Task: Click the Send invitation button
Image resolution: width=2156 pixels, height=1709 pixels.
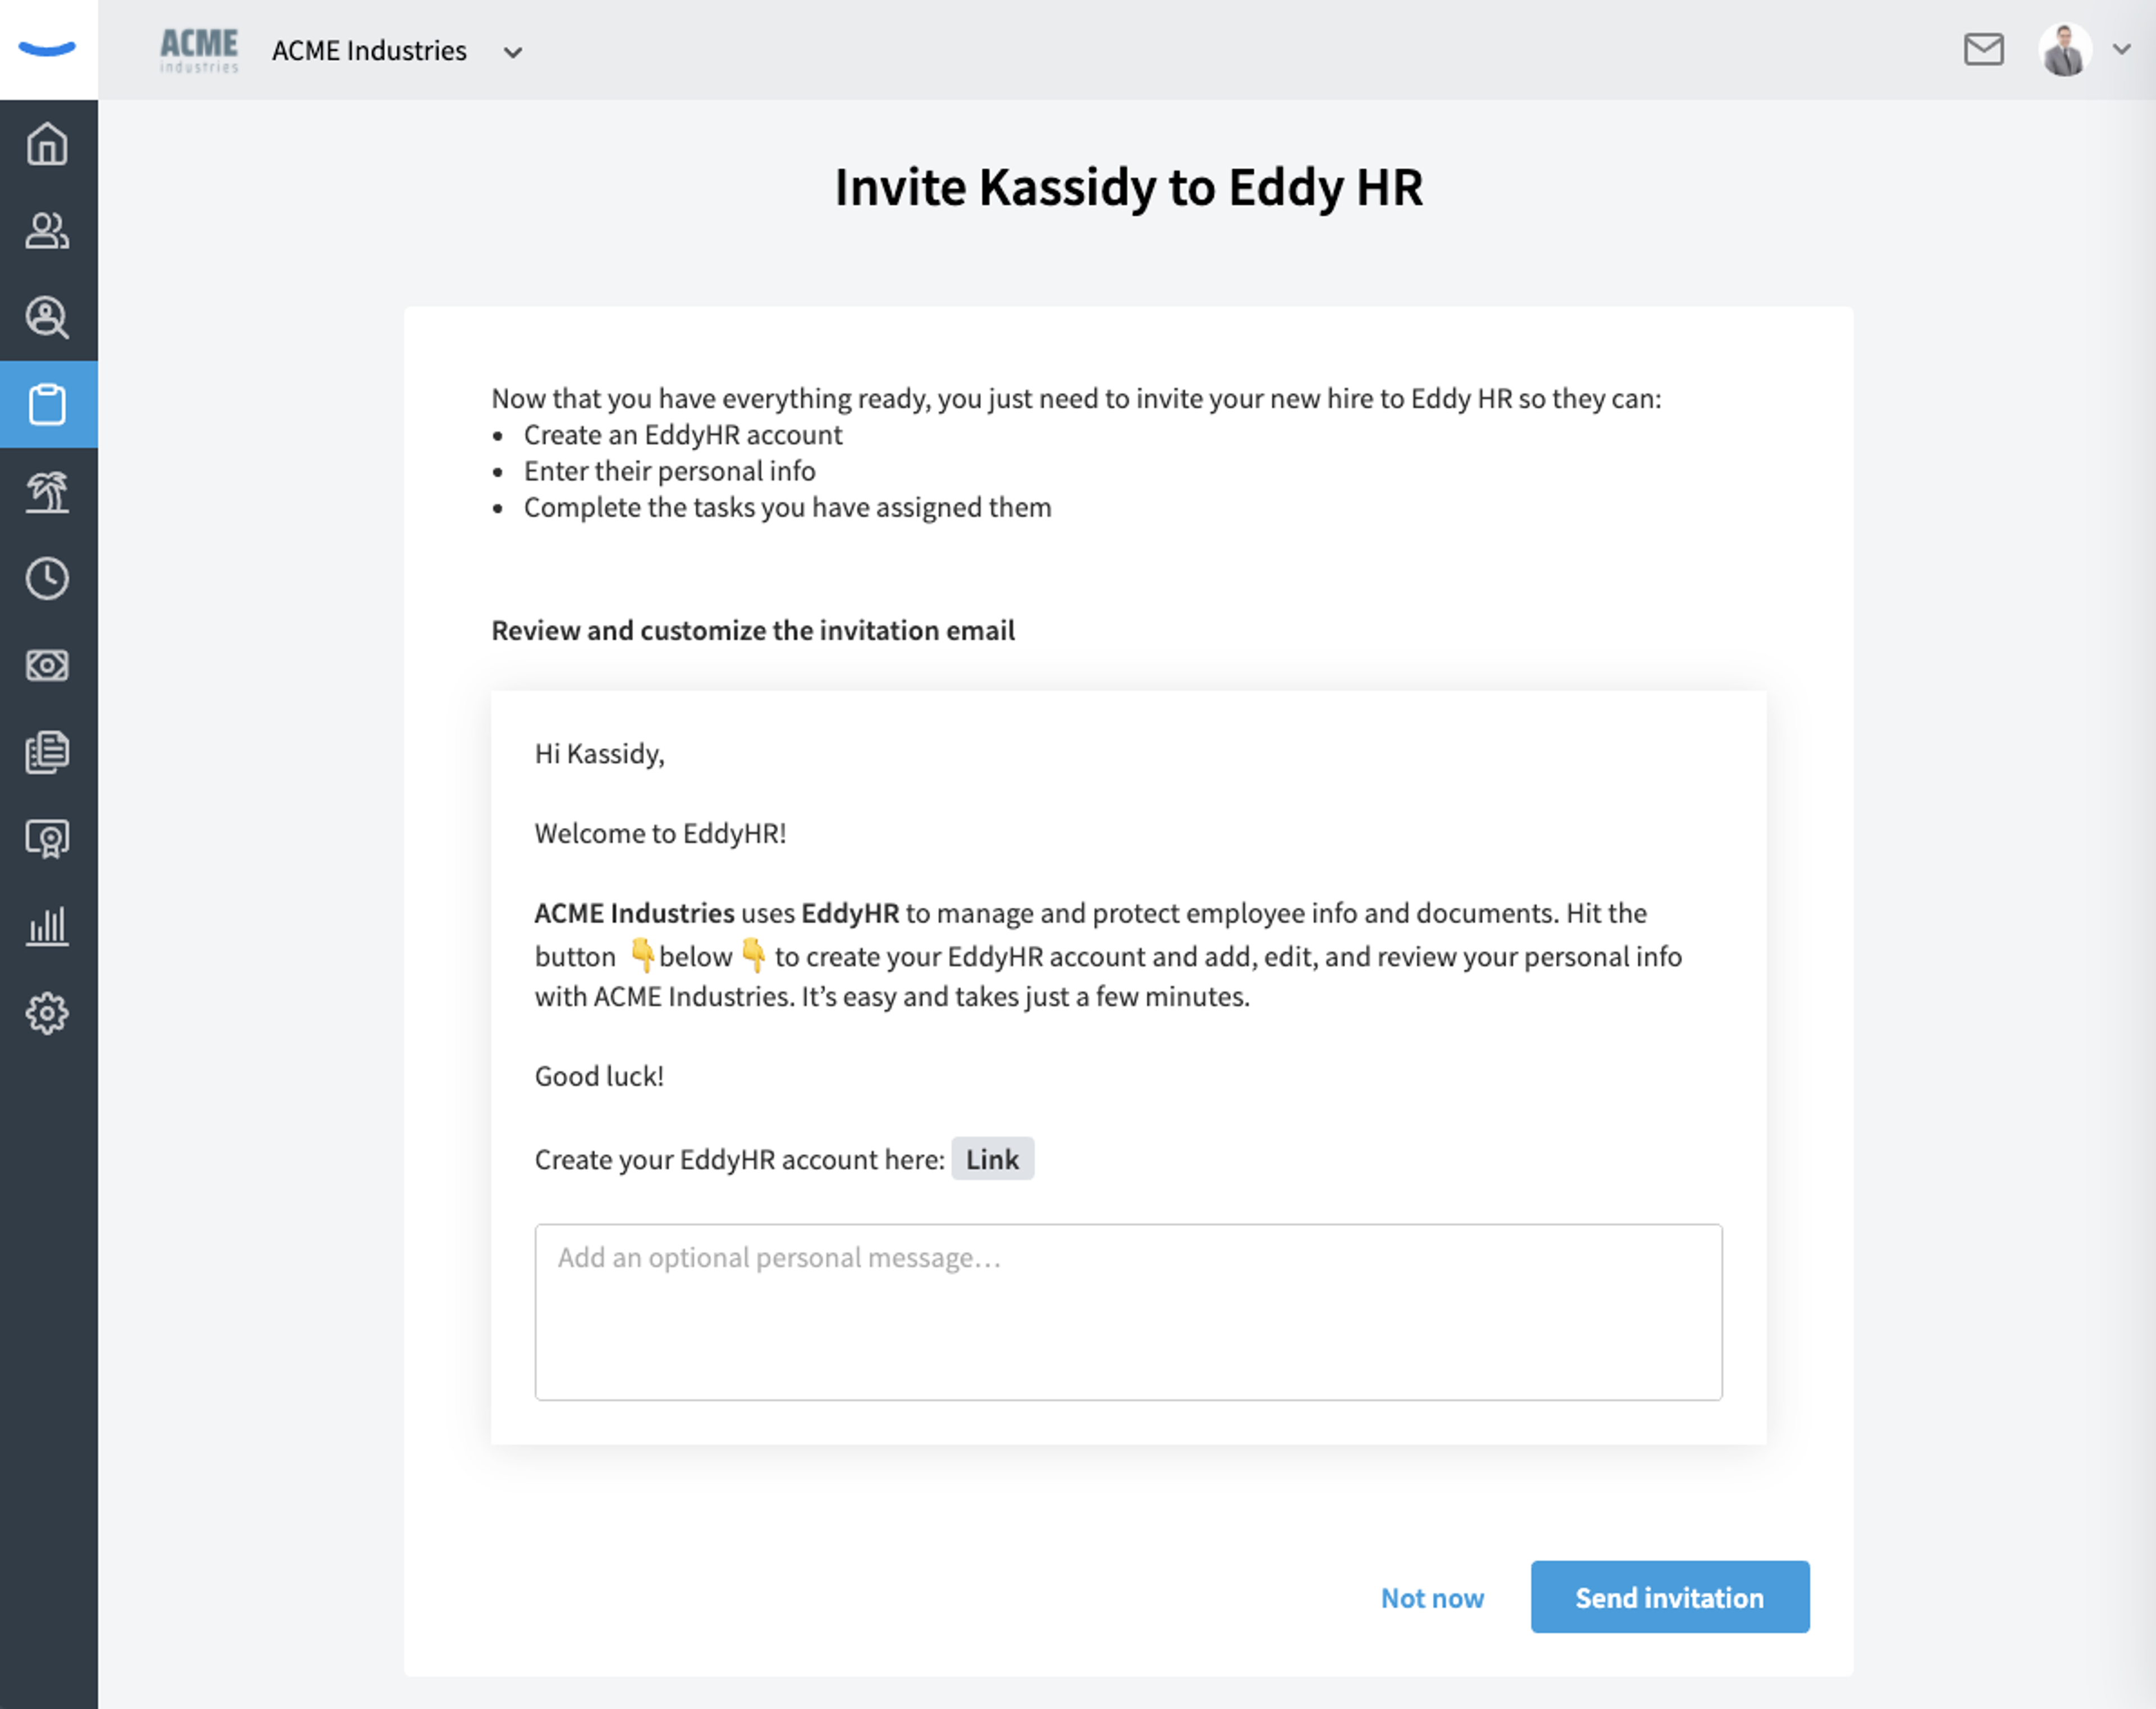Action: pos(1669,1596)
